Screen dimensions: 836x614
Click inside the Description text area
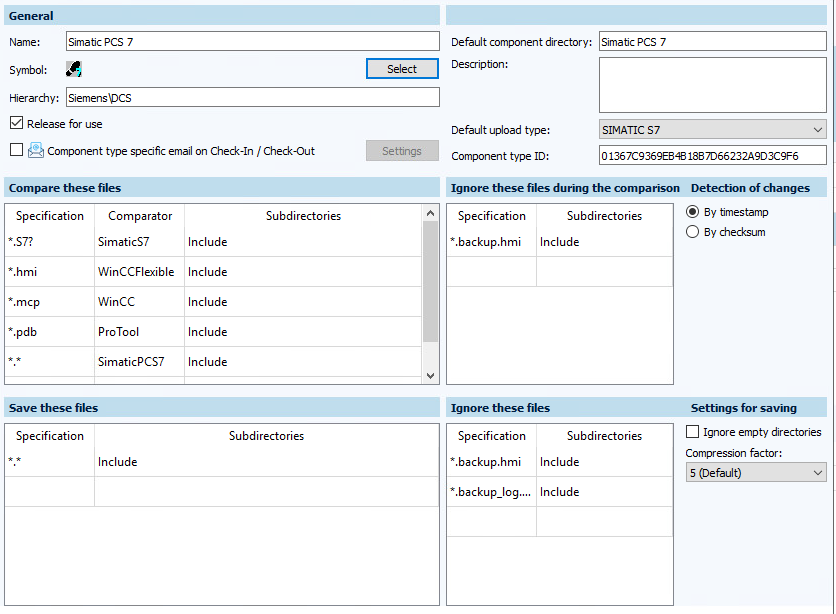click(x=713, y=85)
